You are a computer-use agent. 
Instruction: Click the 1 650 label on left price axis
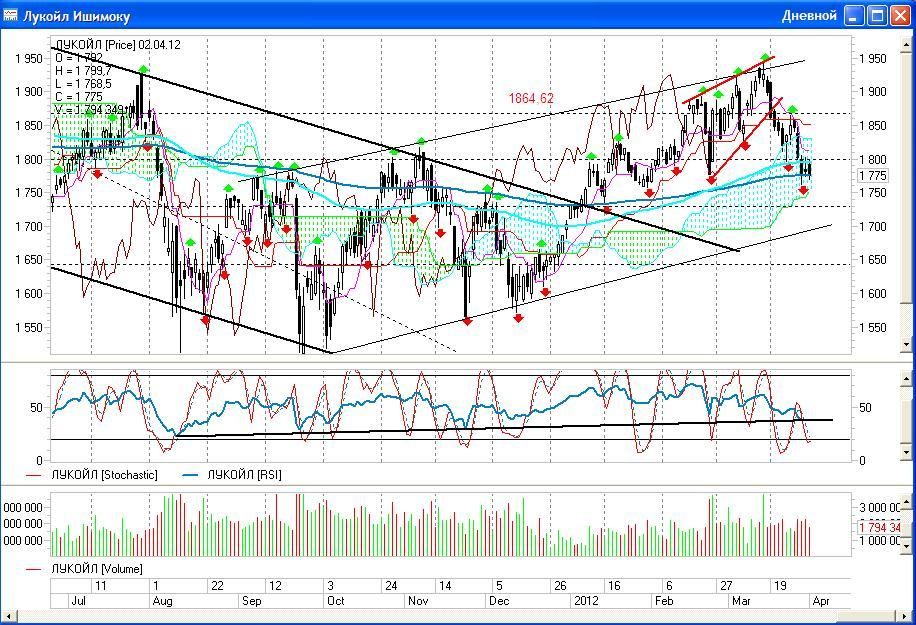29,260
